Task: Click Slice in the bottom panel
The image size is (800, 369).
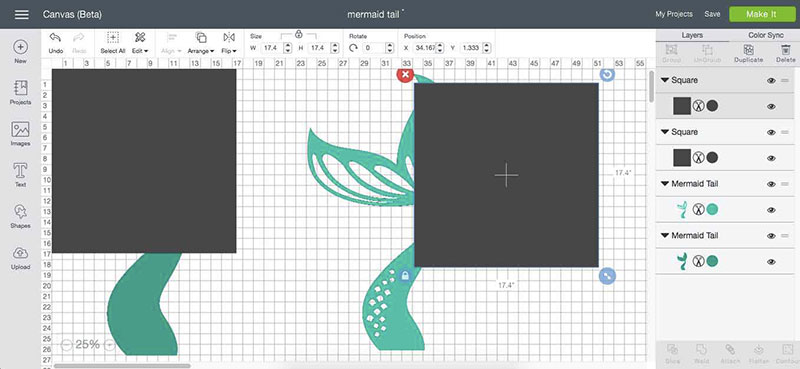Action: click(x=672, y=353)
